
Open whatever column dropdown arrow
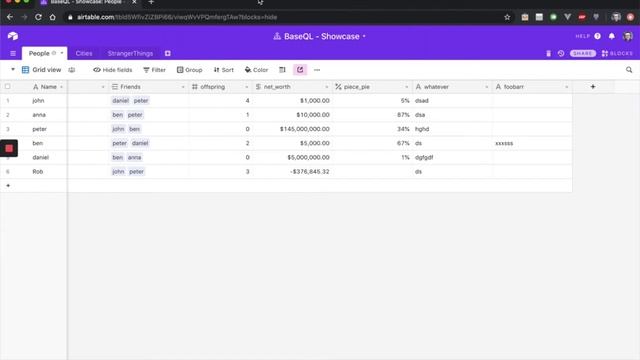pyautogui.click(x=487, y=87)
